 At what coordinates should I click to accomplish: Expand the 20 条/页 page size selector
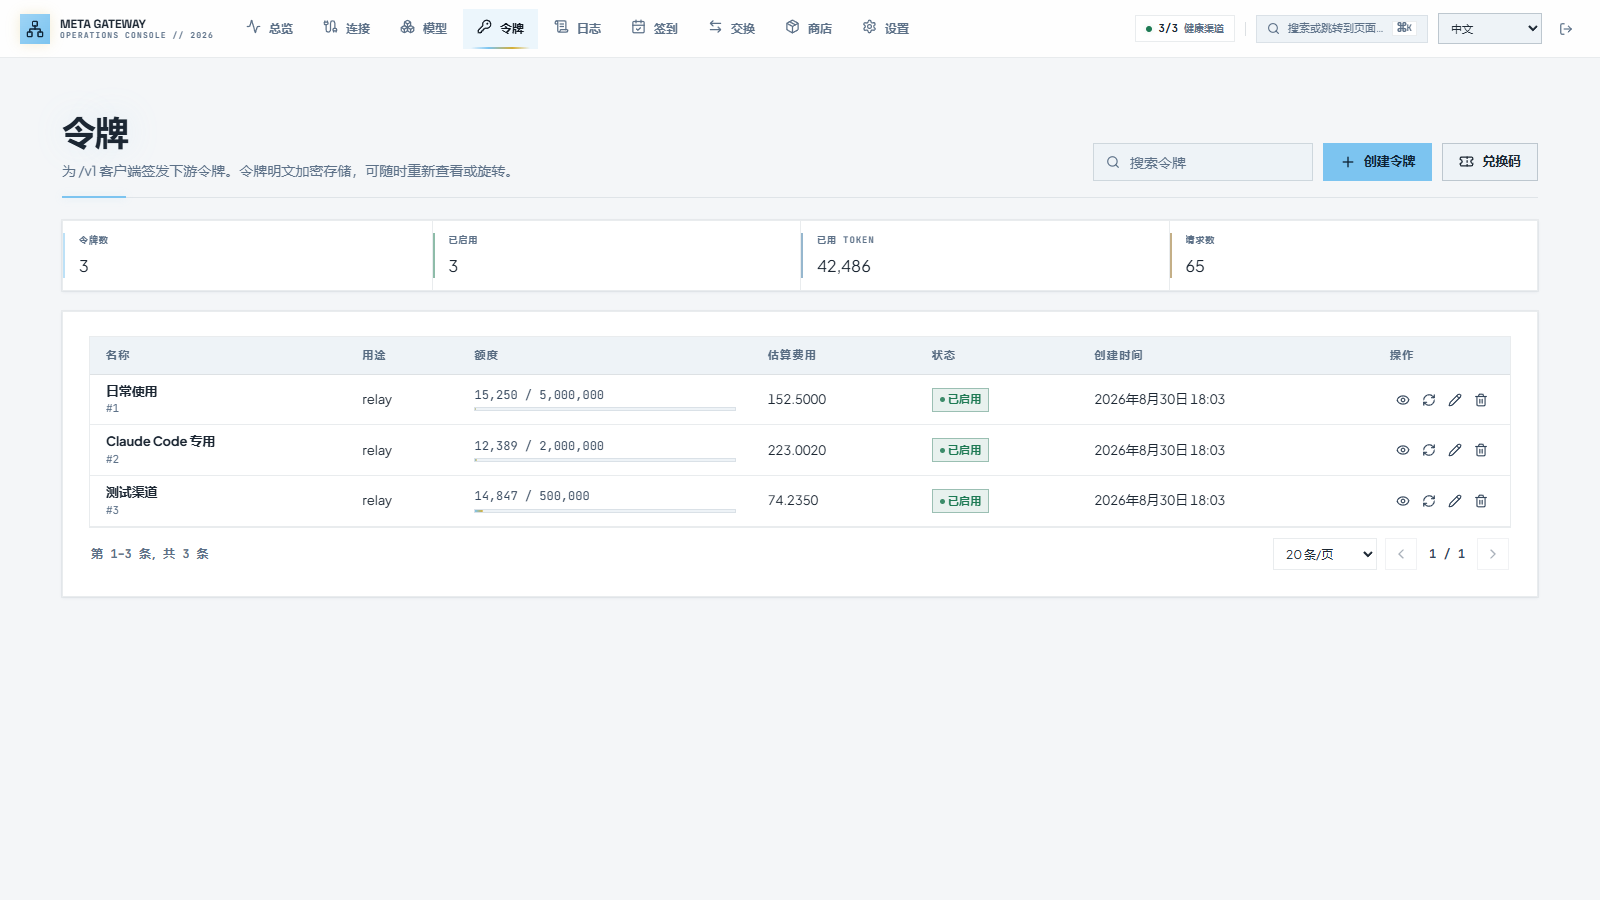1325,554
